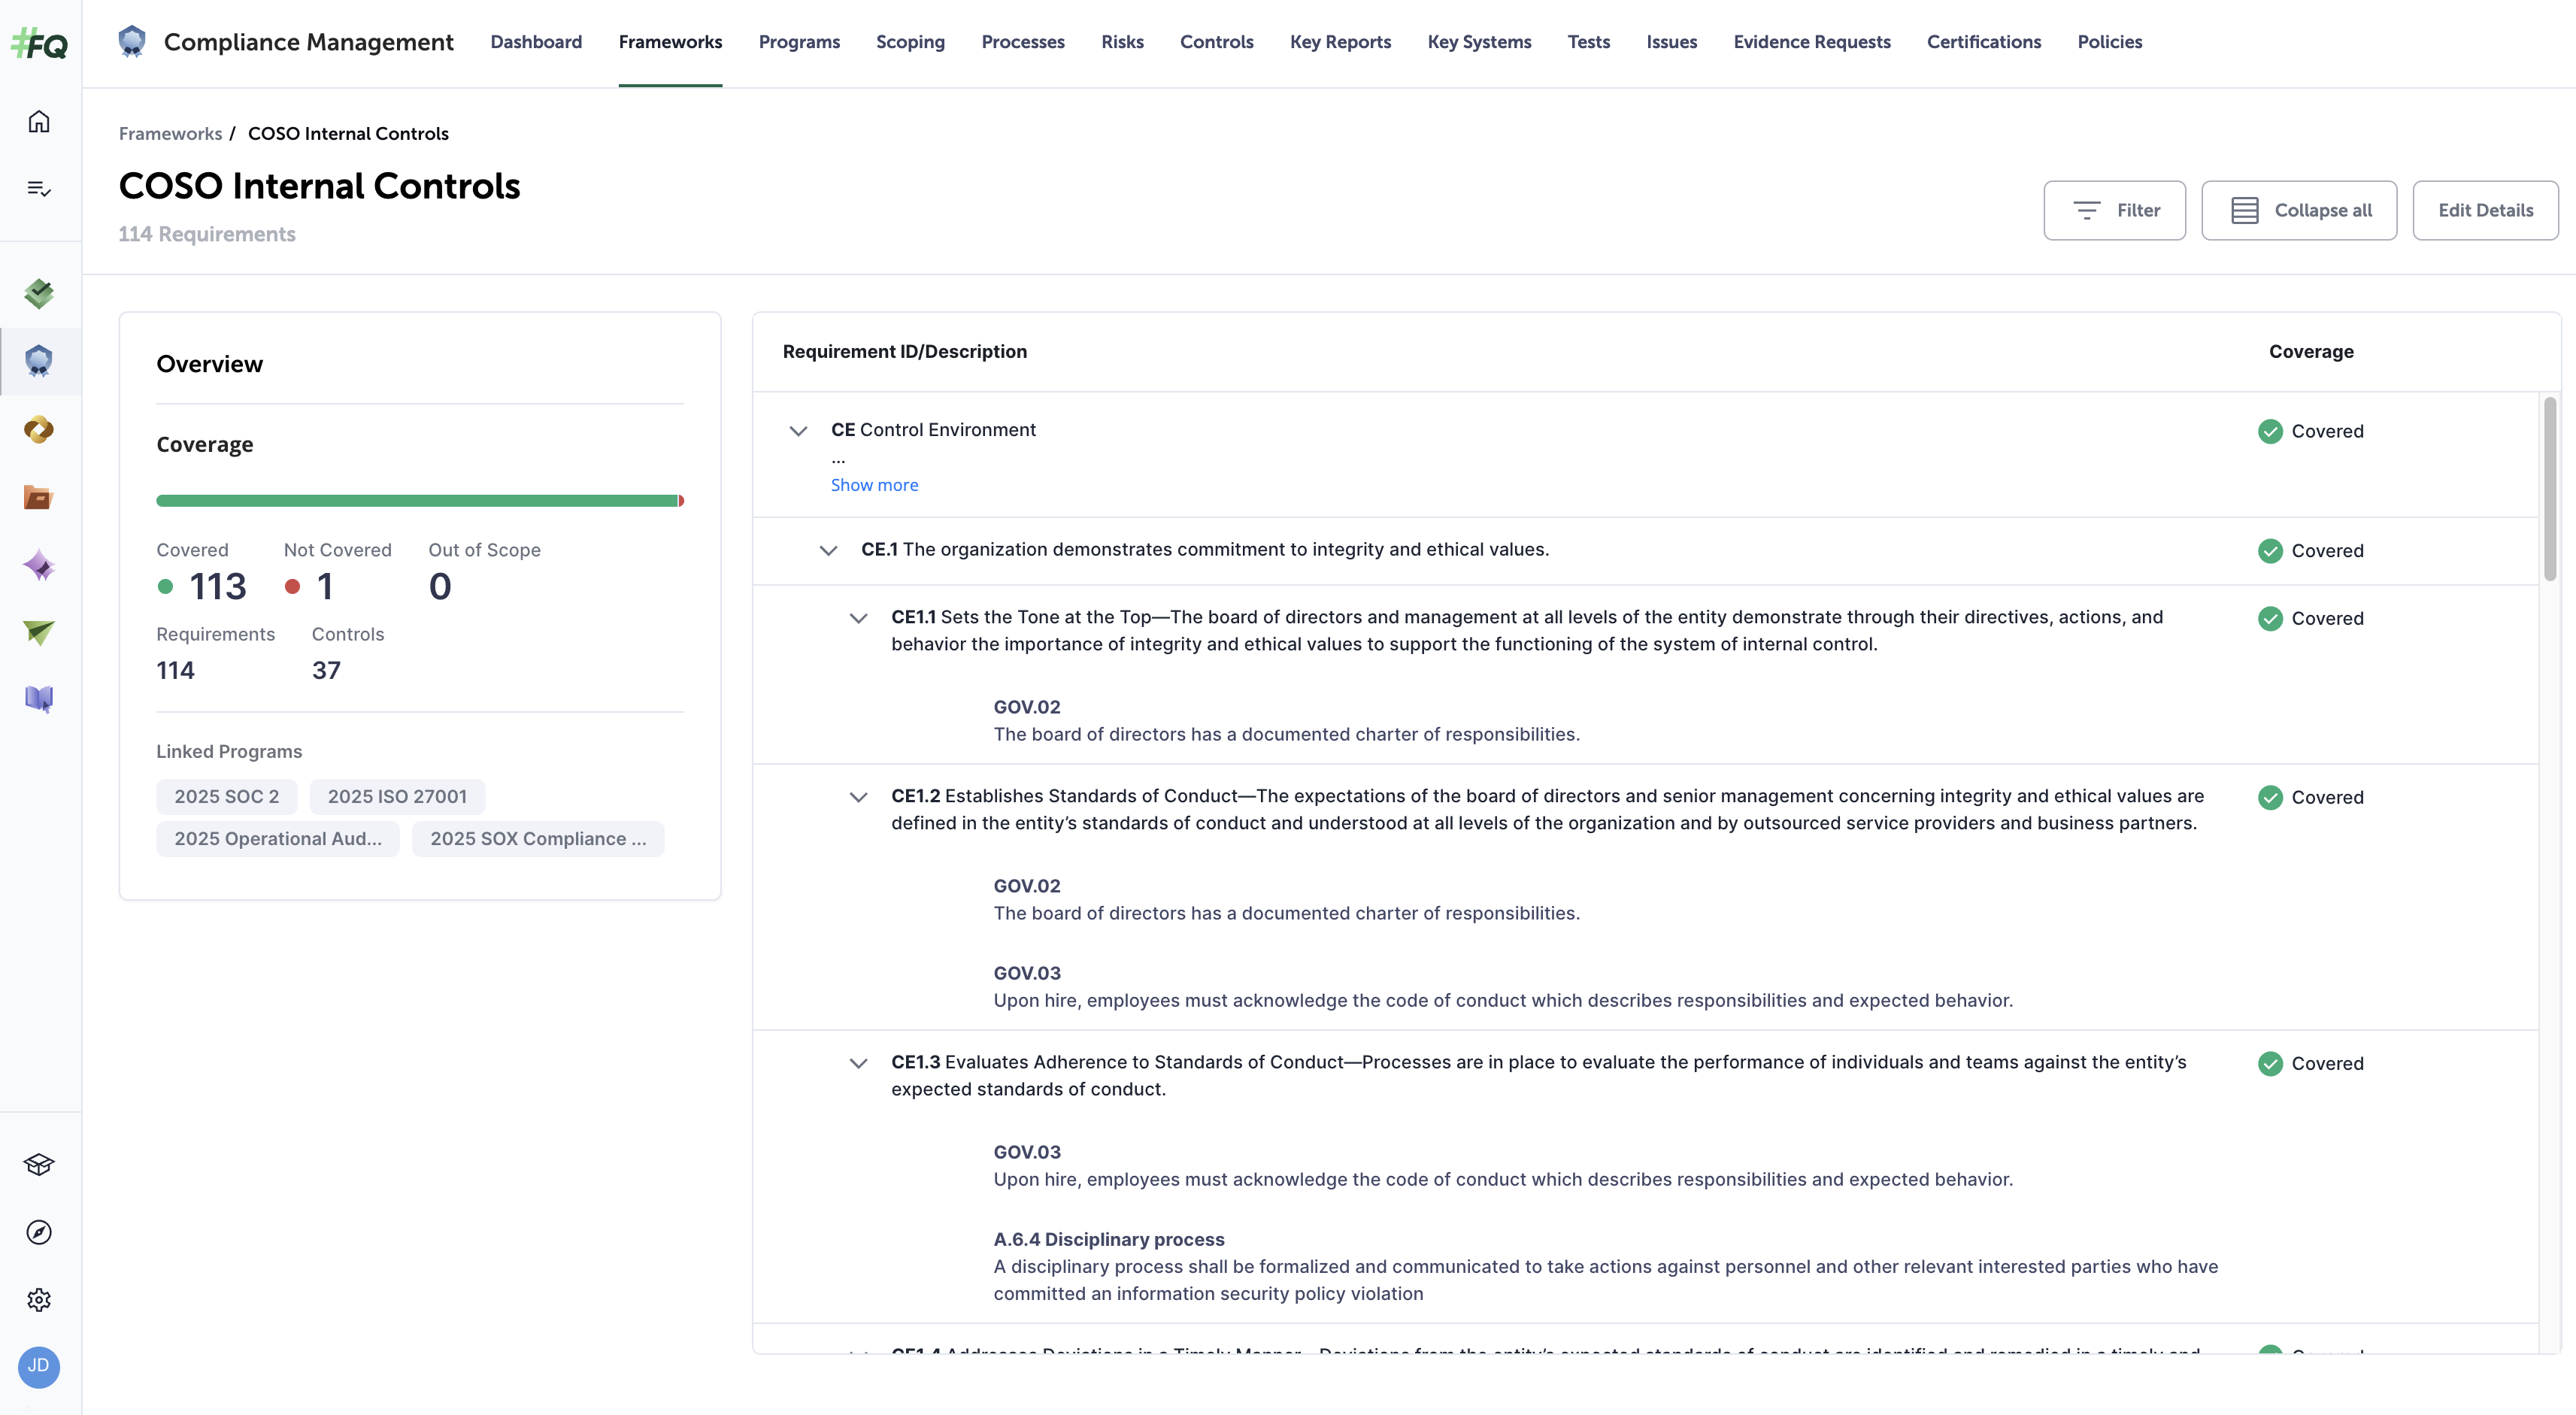Viewport: 2576px width, 1415px height.
Task: Expand requirement CE1.3 chevron
Action: pos(858,1063)
